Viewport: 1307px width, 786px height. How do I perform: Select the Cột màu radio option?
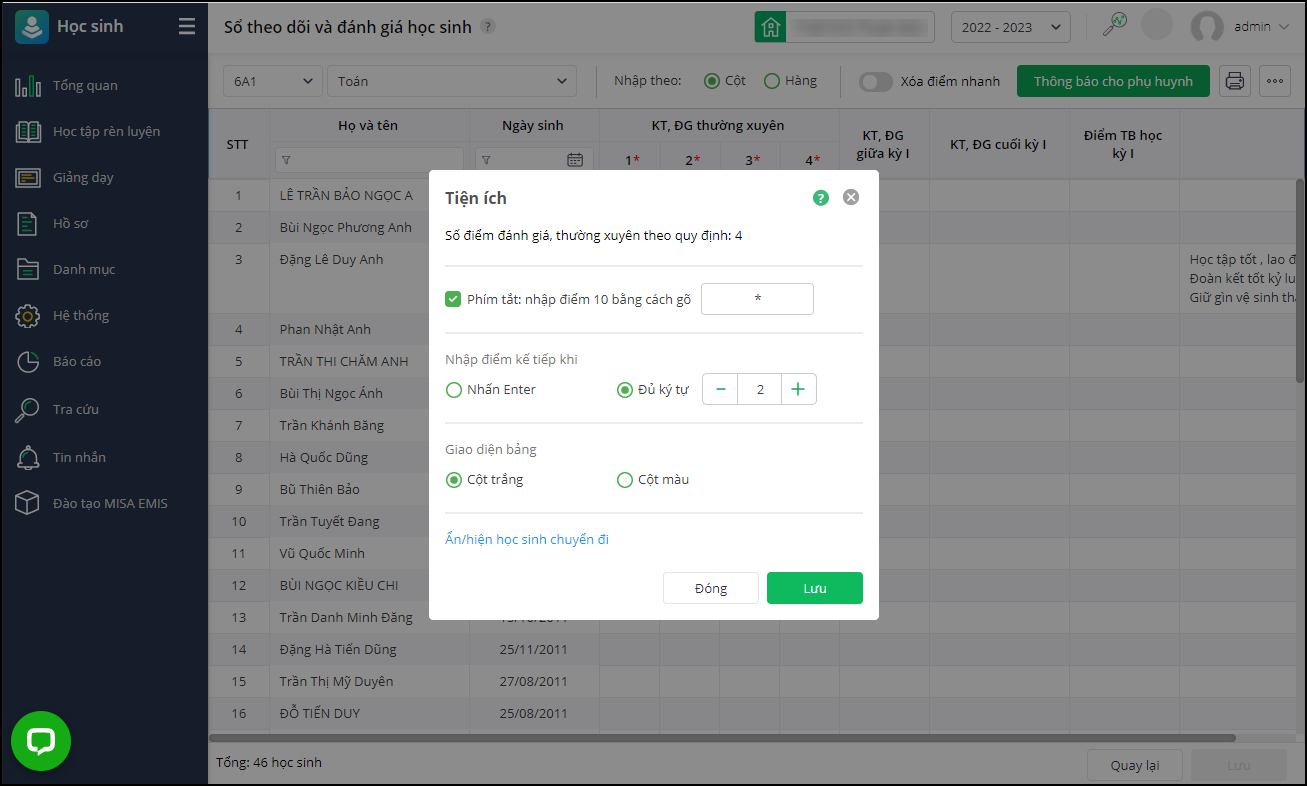pos(625,480)
